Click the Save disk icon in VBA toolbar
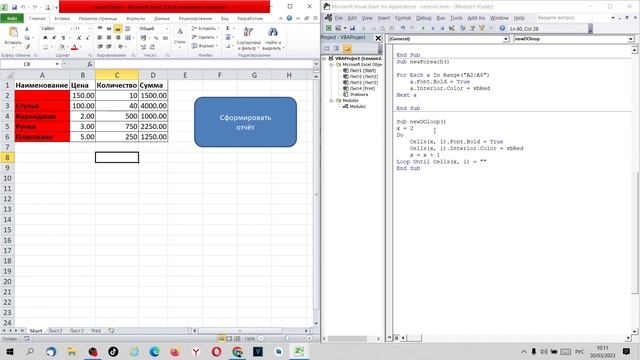This screenshot has height=360, width=640. [x=352, y=29]
